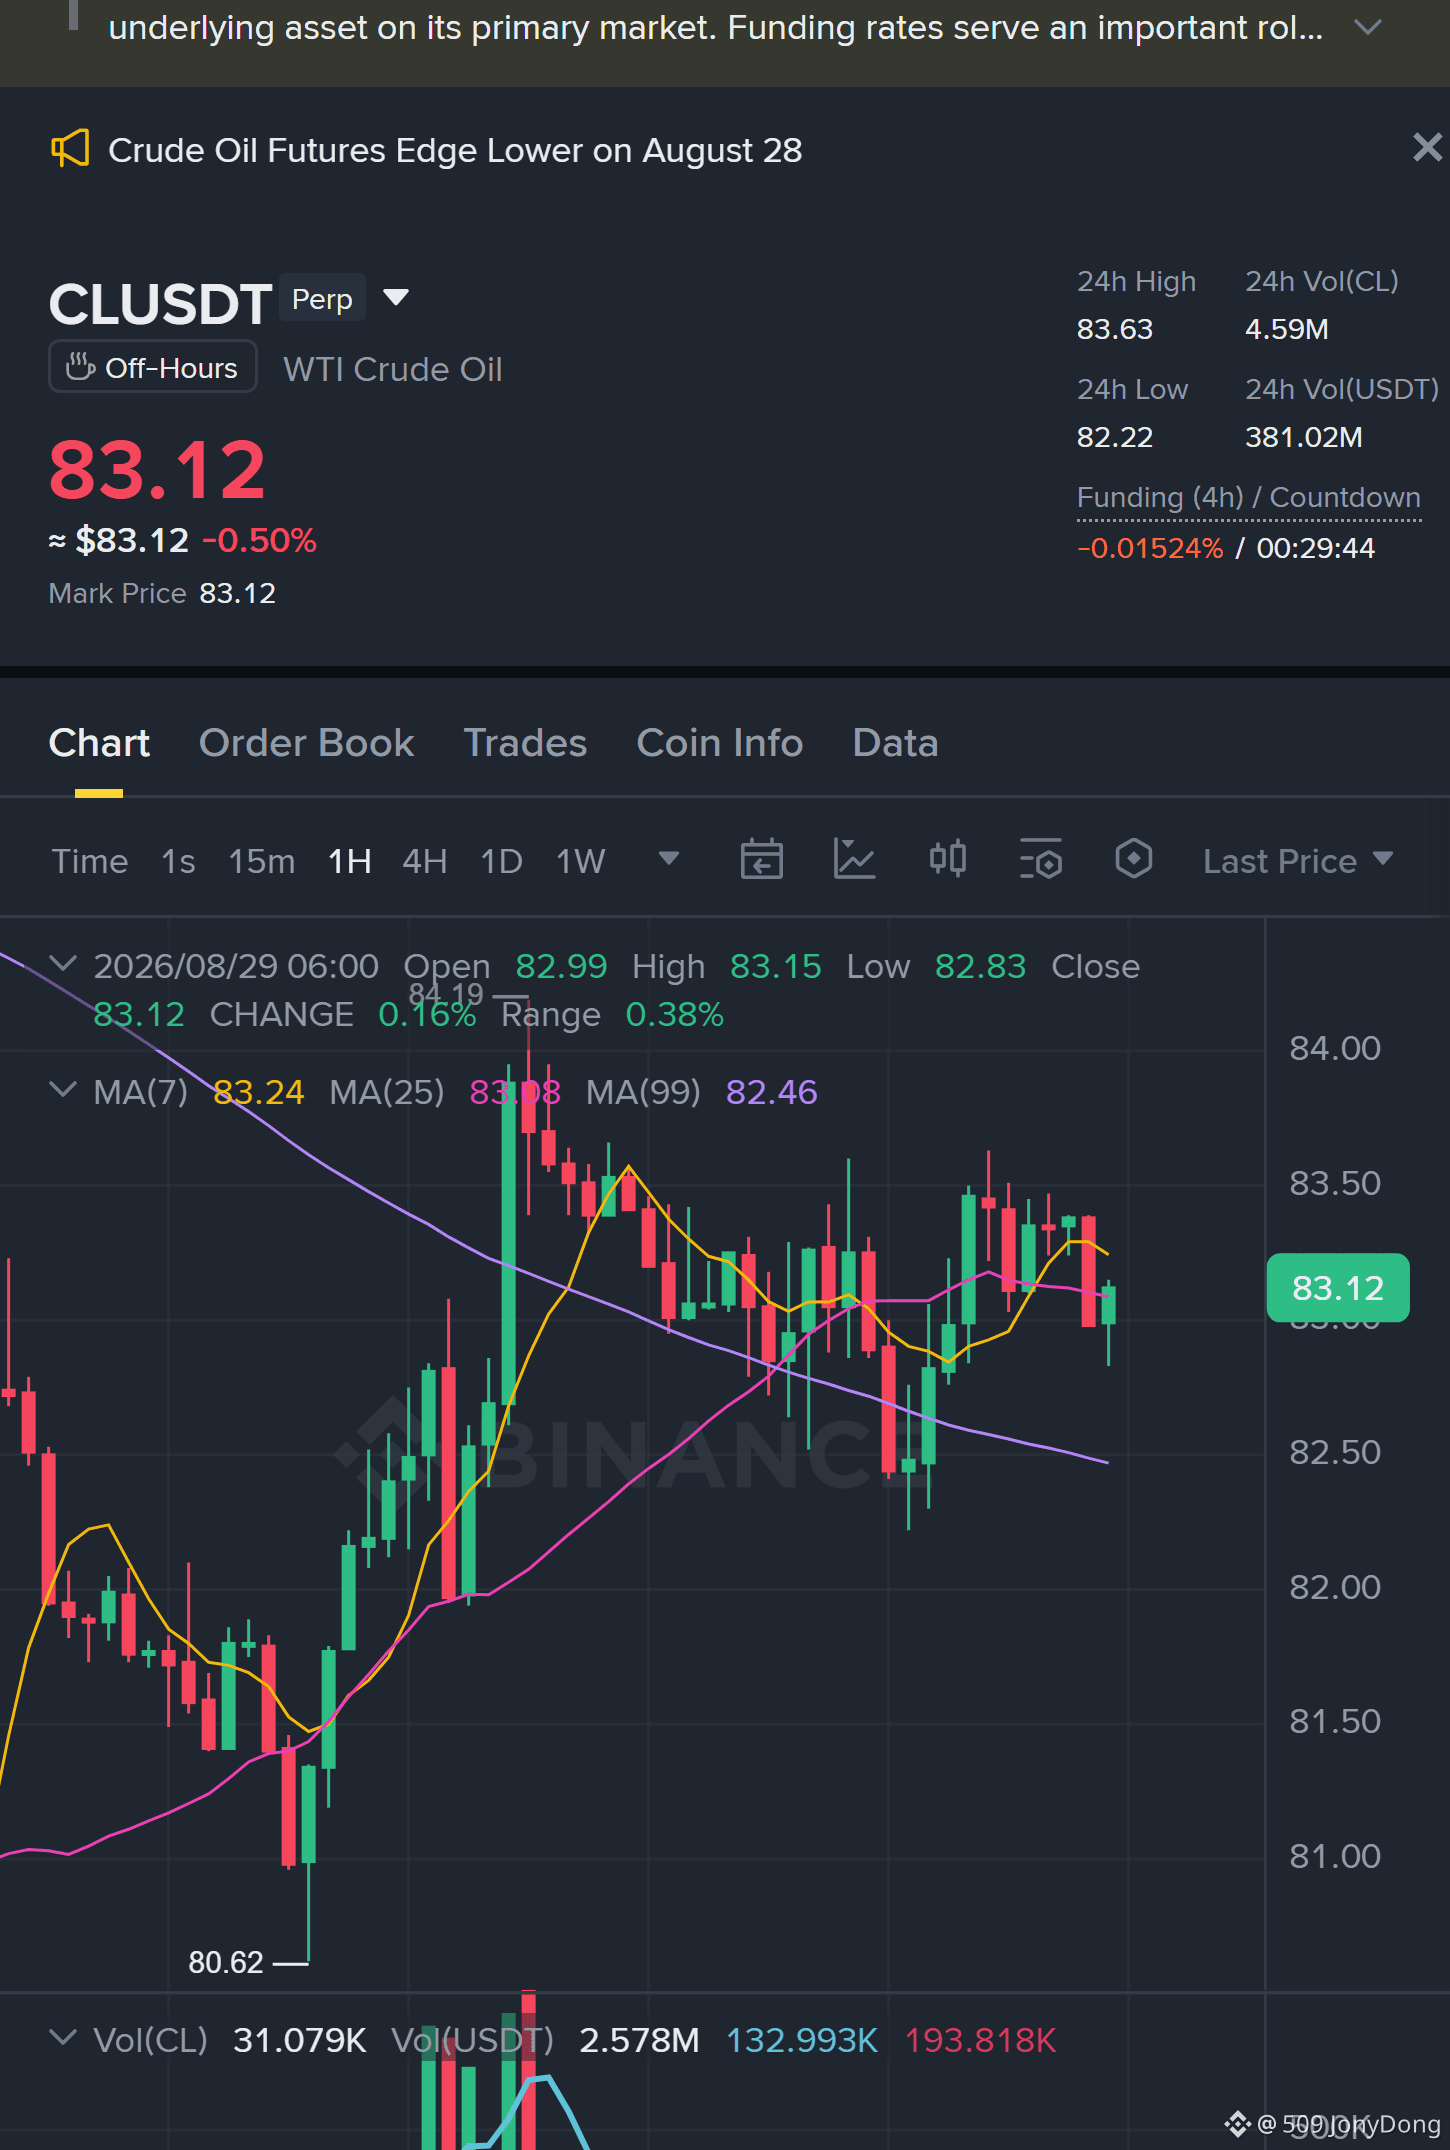Click the 83.50 price axis label

pyautogui.click(x=1335, y=1183)
